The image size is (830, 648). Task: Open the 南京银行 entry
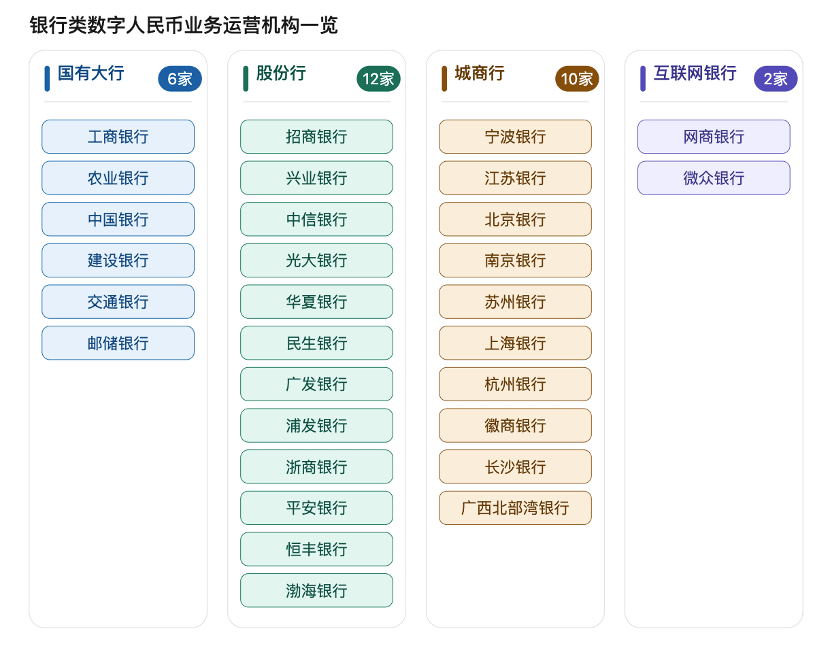click(x=515, y=260)
